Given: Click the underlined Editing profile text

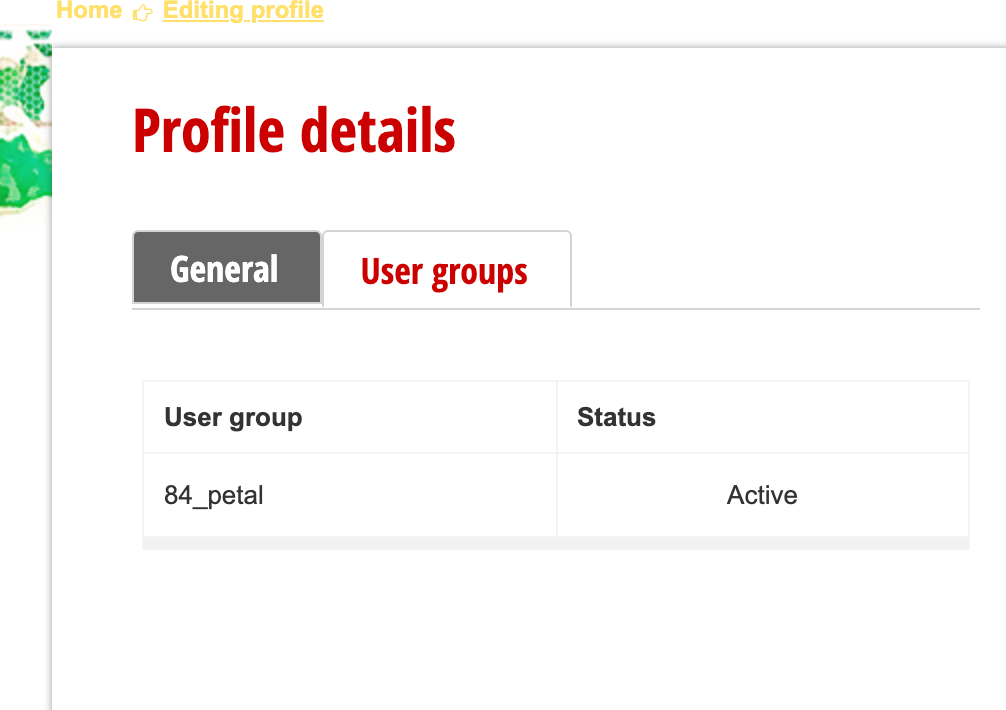Looking at the screenshot, I should 243,11.
